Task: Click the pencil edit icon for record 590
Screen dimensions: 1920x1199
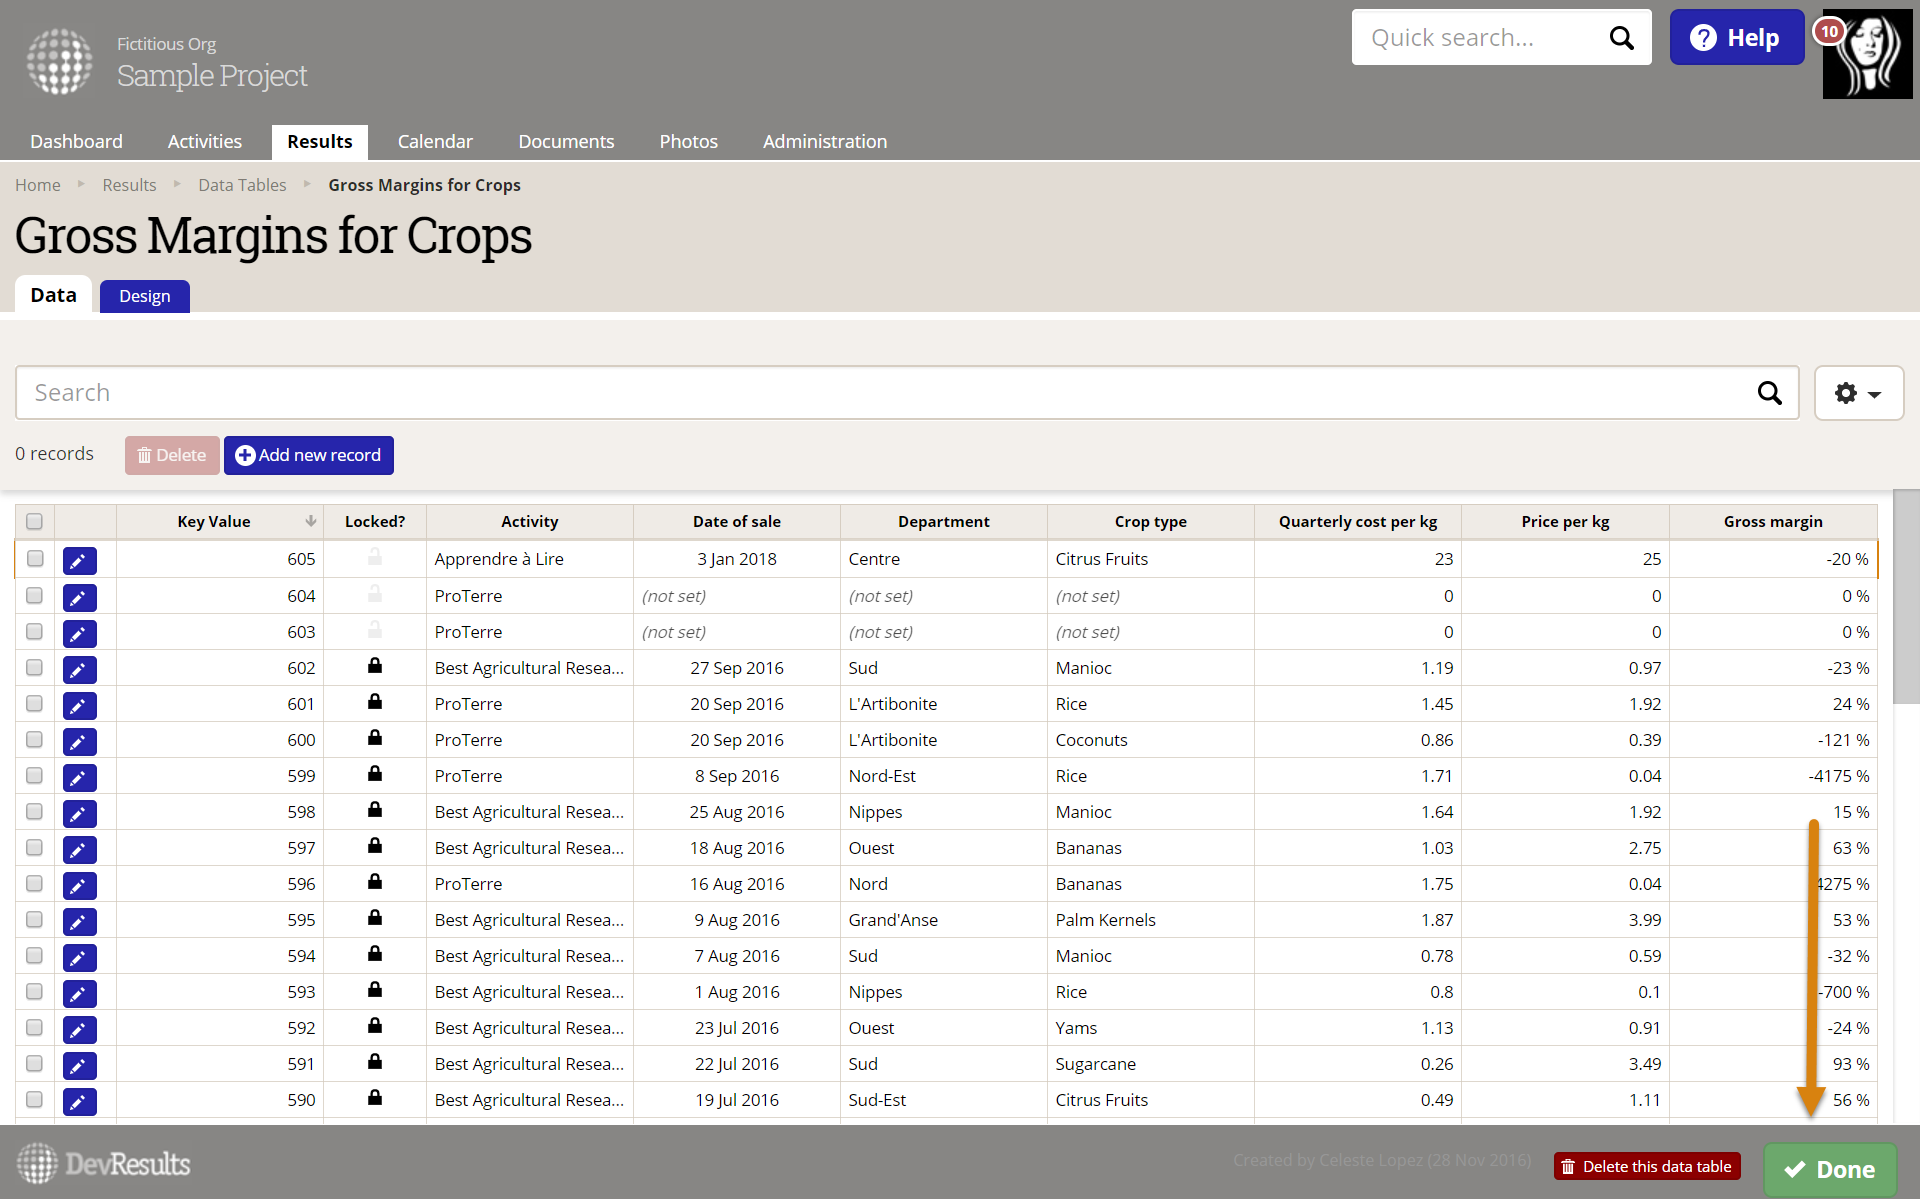Action: pos(79,1101)
